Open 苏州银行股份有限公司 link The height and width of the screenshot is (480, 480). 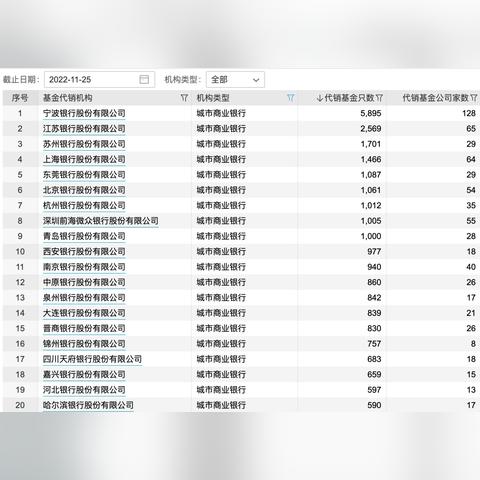click(x=84, y=144)
